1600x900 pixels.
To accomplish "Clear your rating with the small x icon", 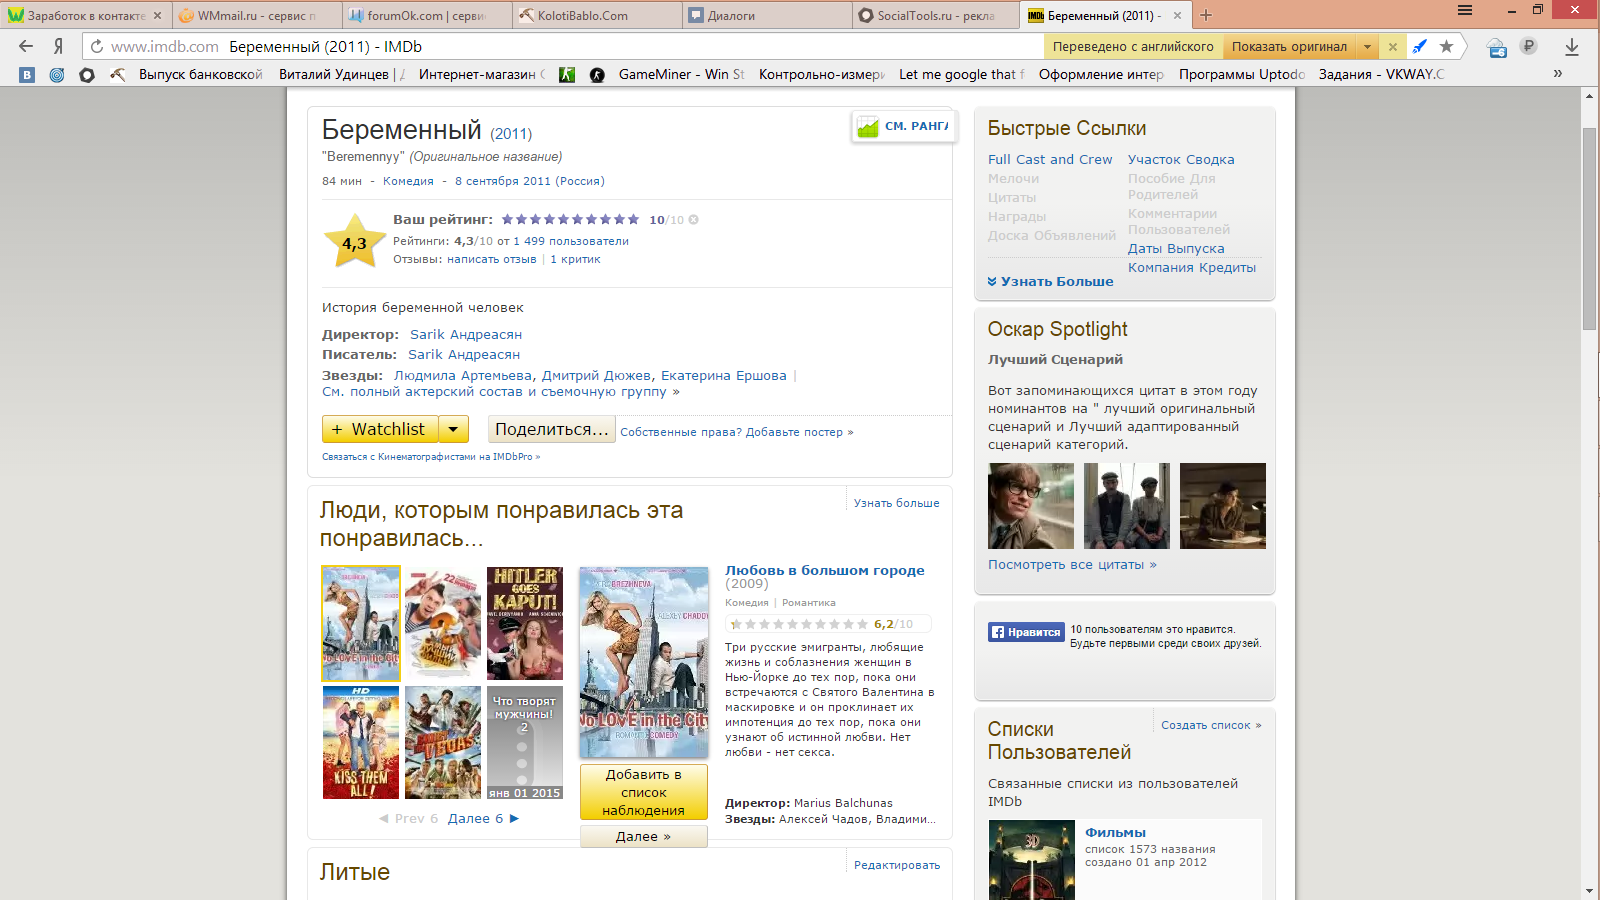I will pyautogui.click(x=693, y=219).
